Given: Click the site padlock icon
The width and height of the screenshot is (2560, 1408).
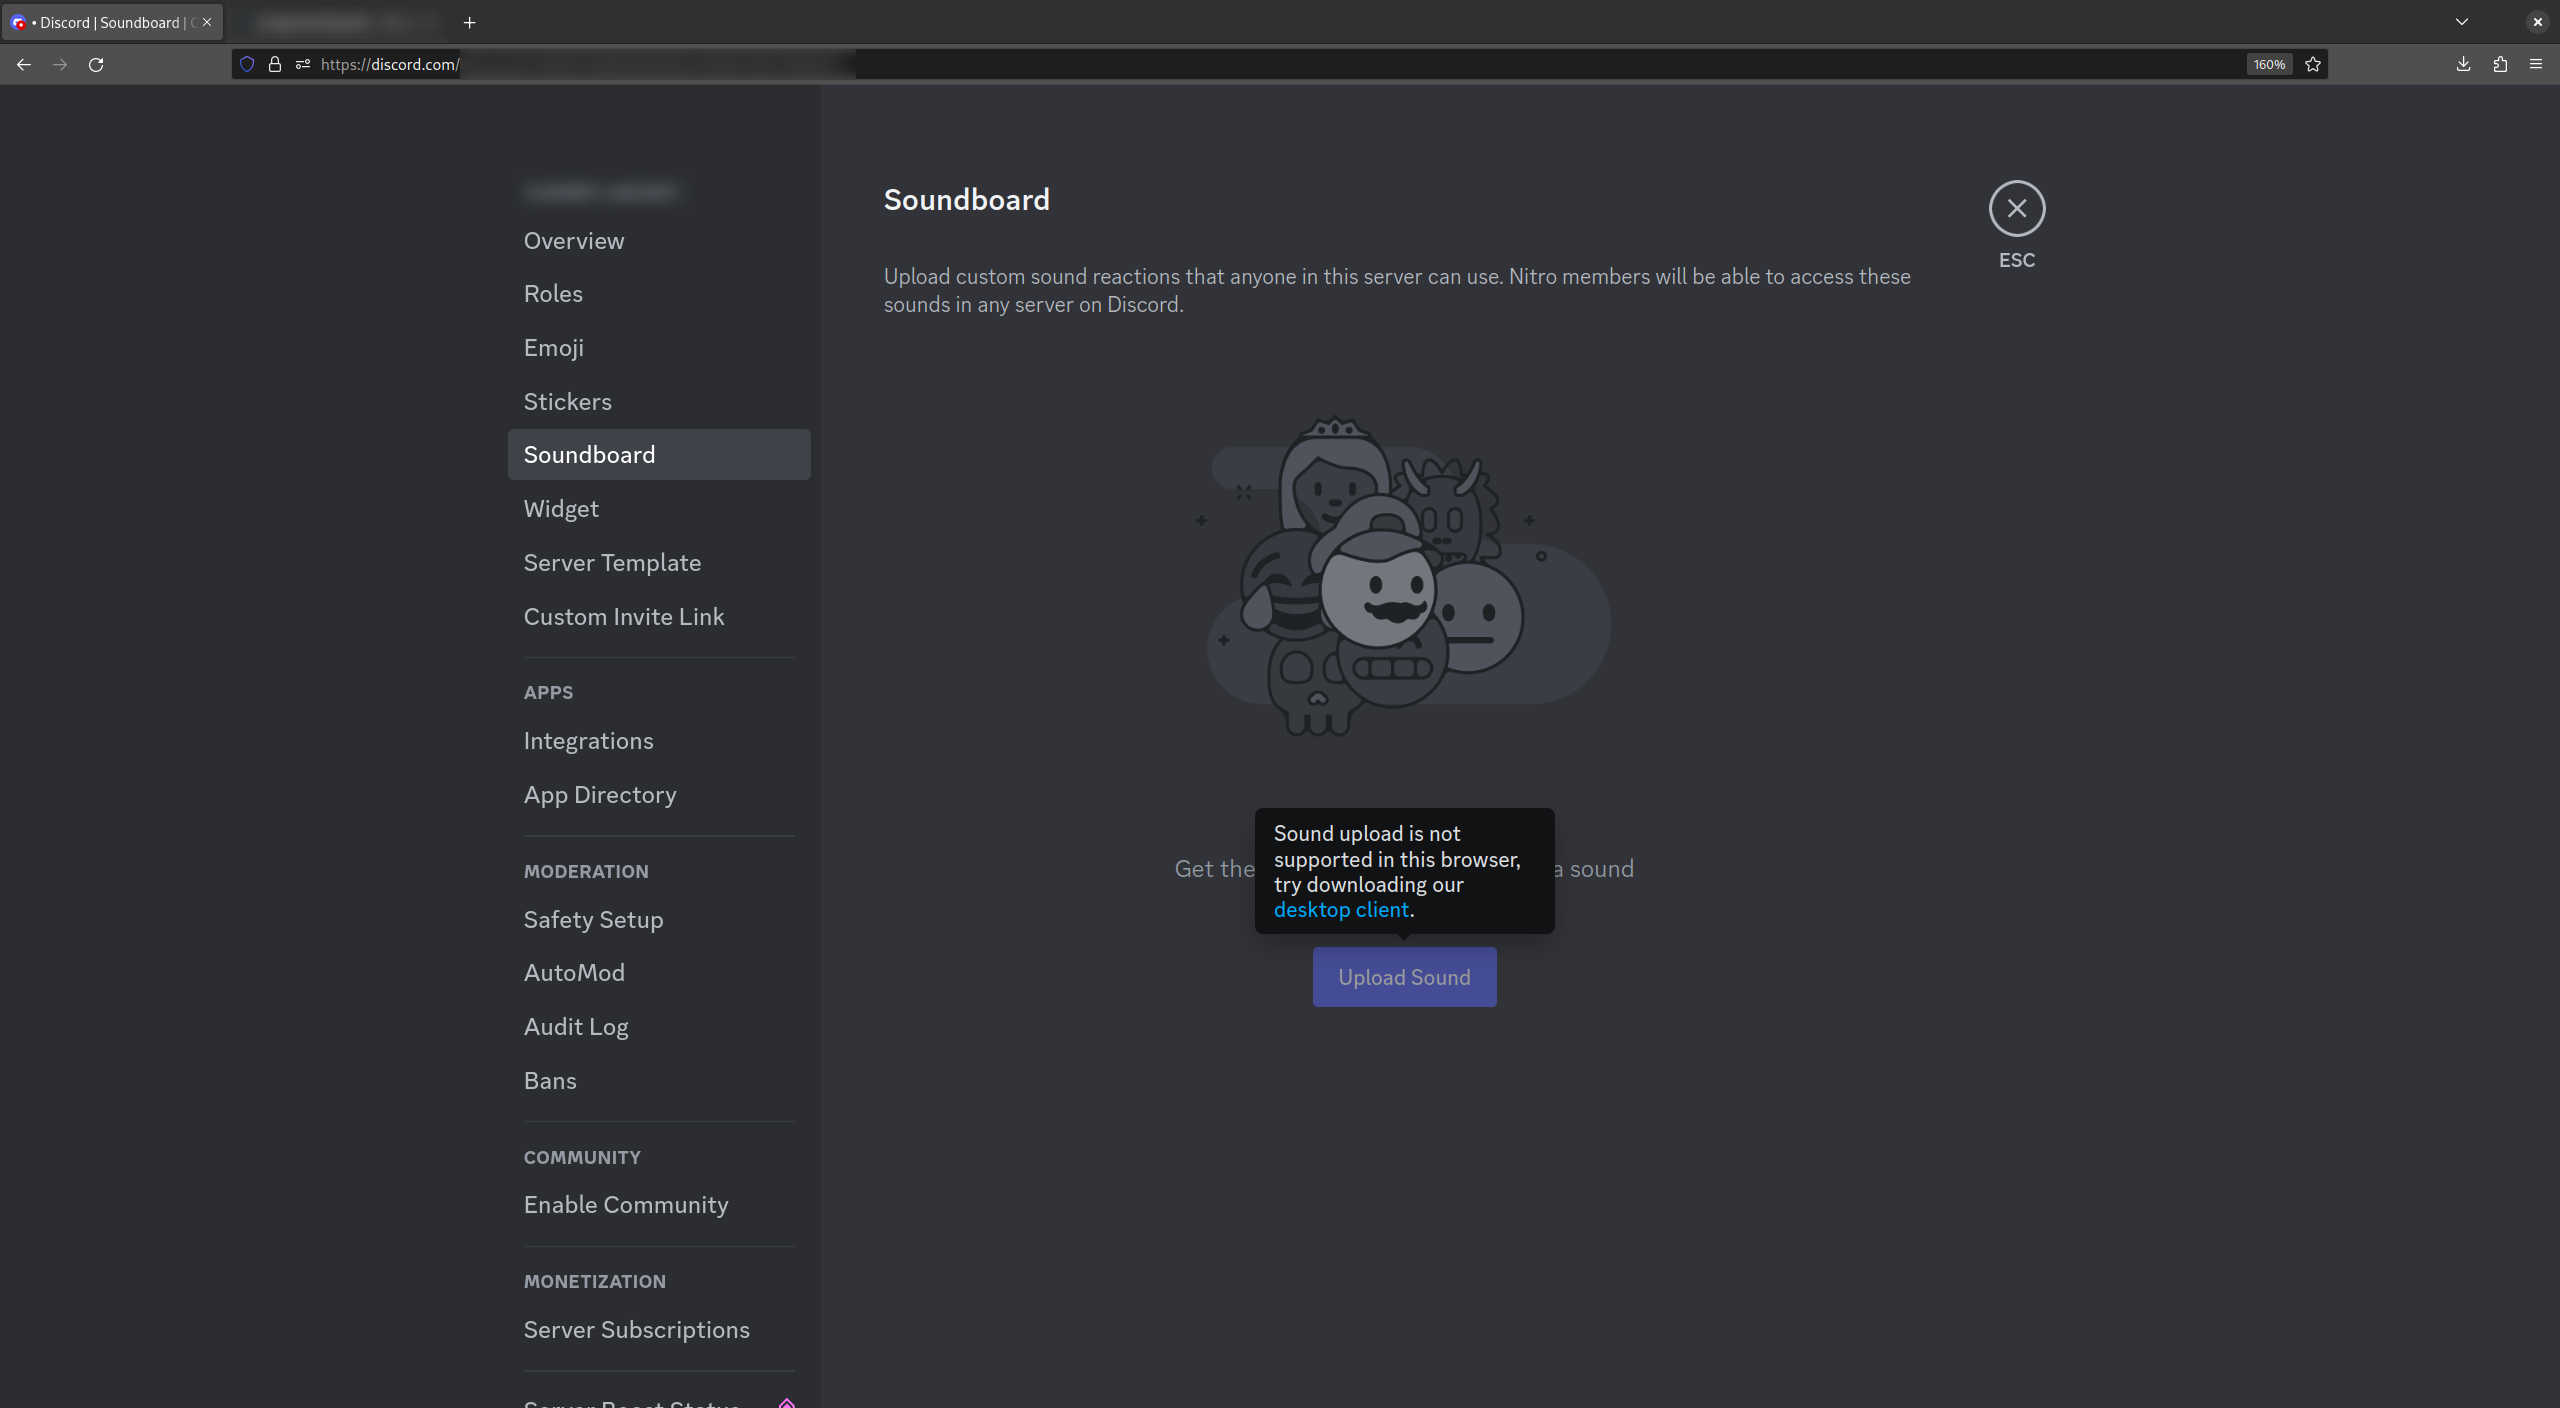Looking at the screenshot, I should tap(275, 64).
